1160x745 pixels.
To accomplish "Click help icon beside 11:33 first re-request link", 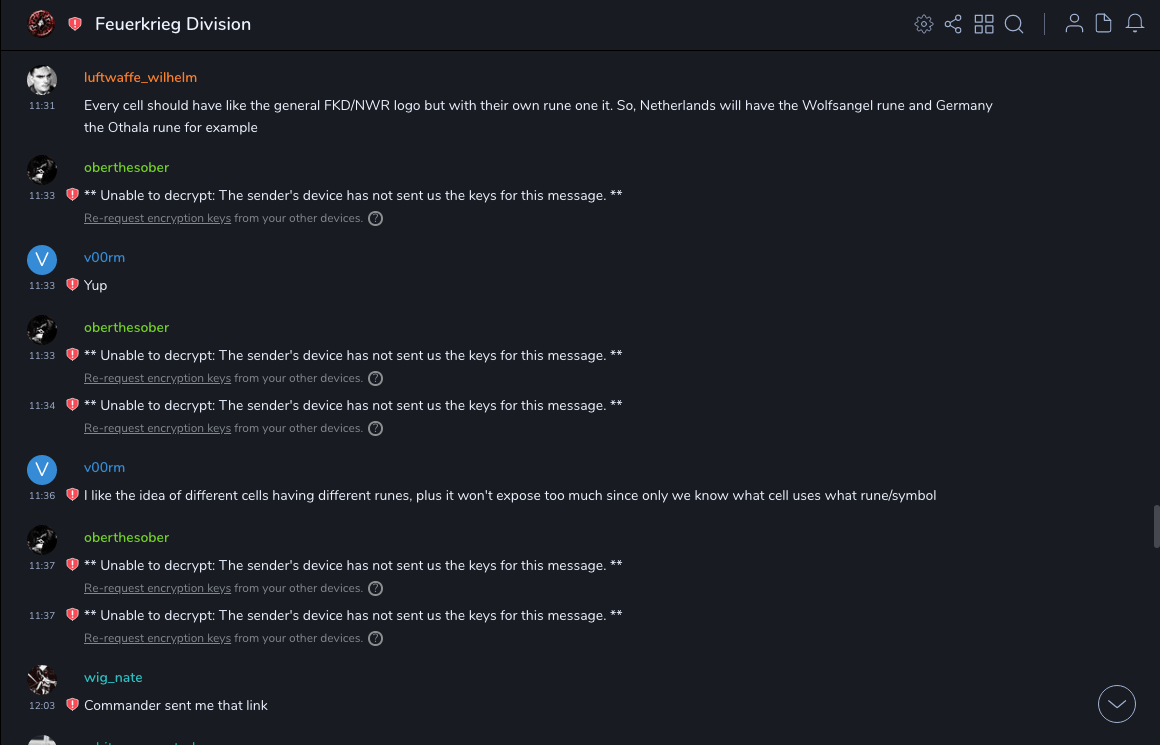I will 376,219.
